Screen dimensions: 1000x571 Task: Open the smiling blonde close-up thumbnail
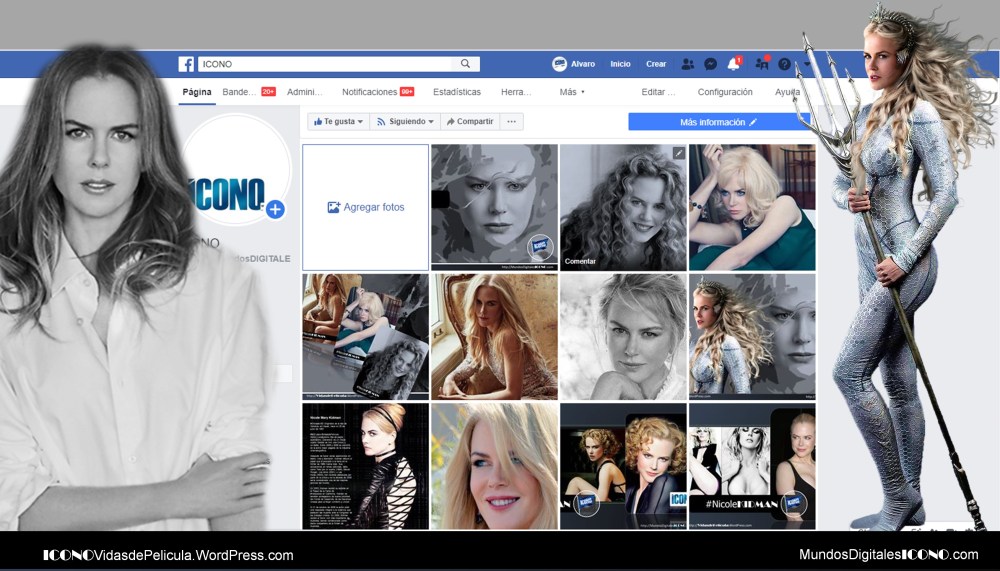click(x=495, y=466)
